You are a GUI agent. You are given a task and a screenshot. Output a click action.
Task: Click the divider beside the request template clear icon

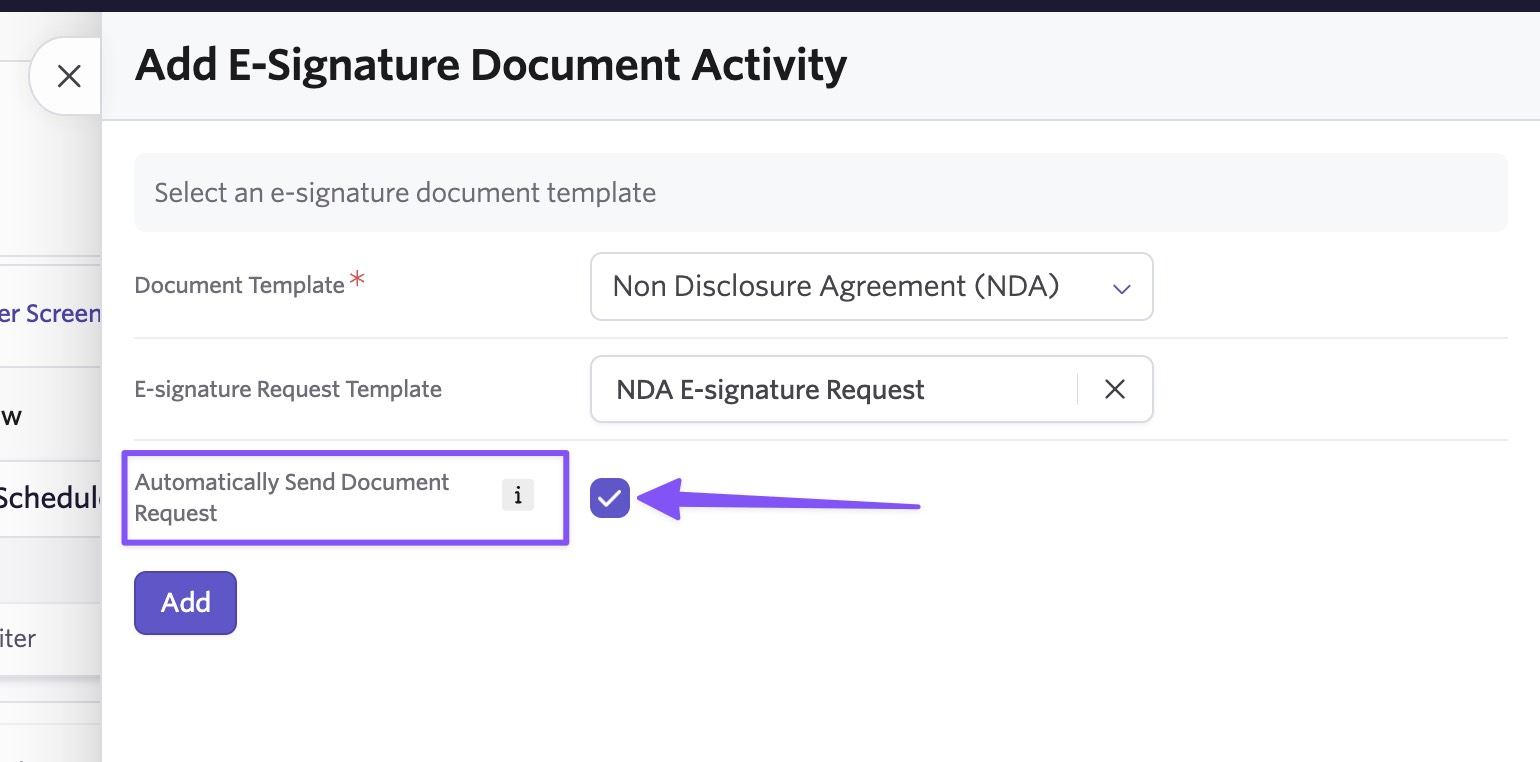click(1078, 389)
